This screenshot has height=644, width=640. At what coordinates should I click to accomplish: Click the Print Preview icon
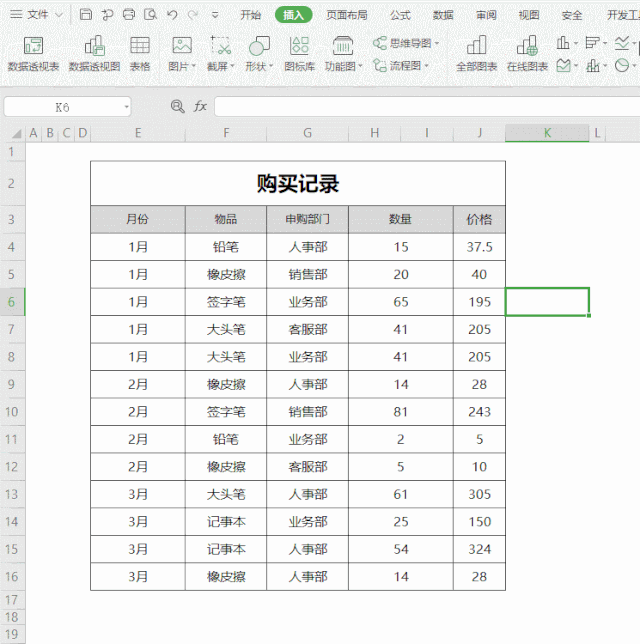tap(150, 15)
